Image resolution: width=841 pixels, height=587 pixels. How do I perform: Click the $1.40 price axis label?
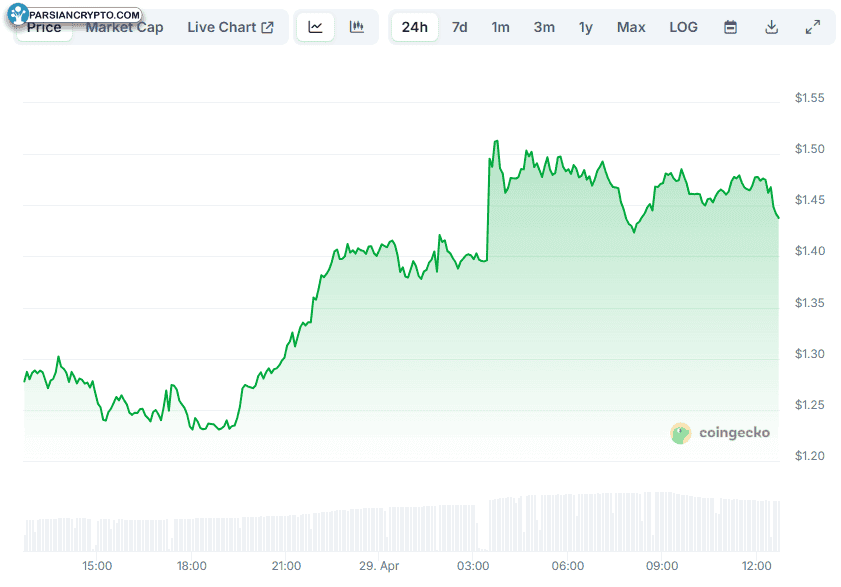point(809,251)
